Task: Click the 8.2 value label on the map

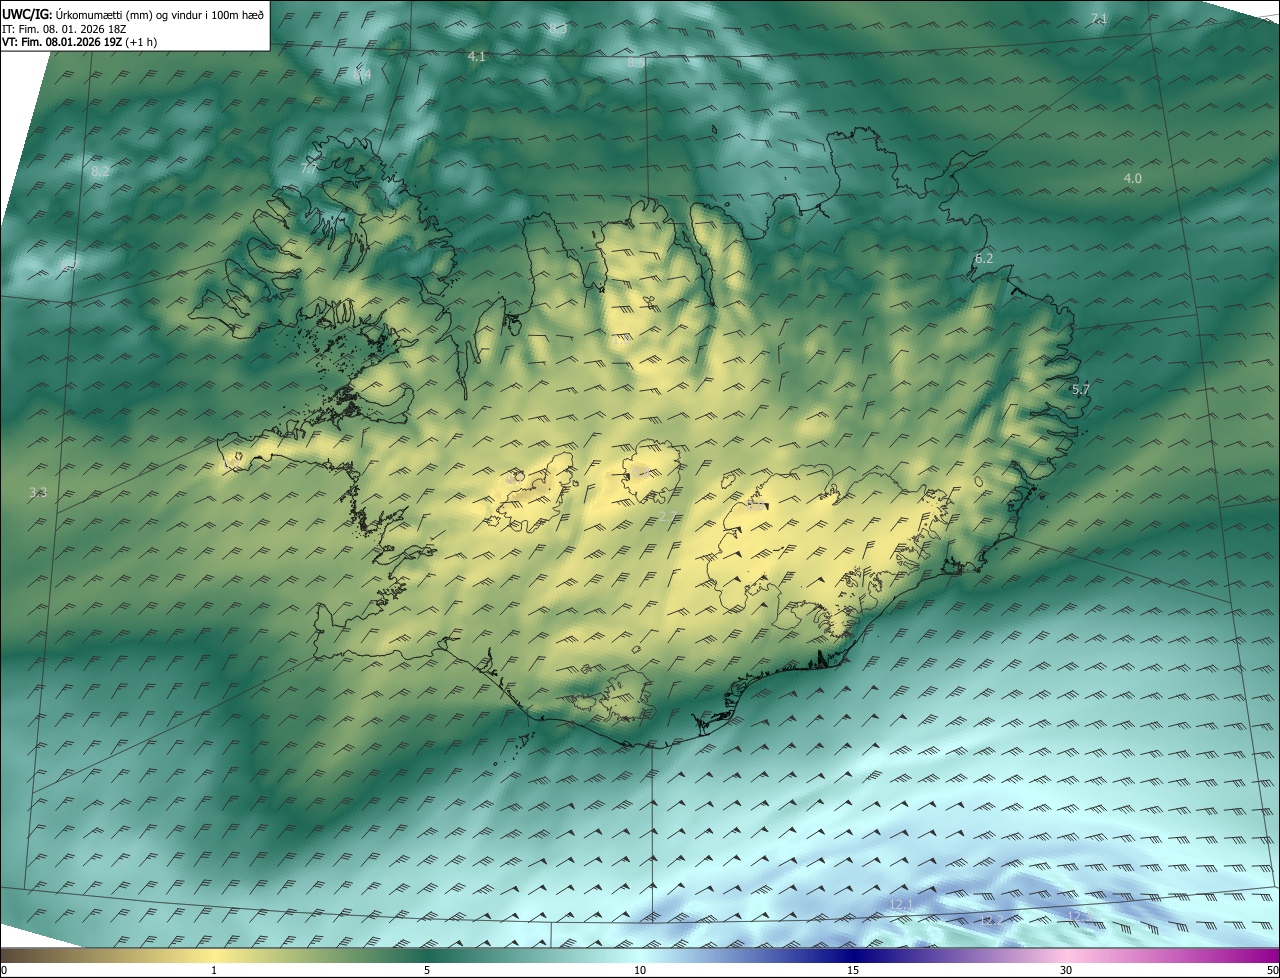Action: point(100,172)
